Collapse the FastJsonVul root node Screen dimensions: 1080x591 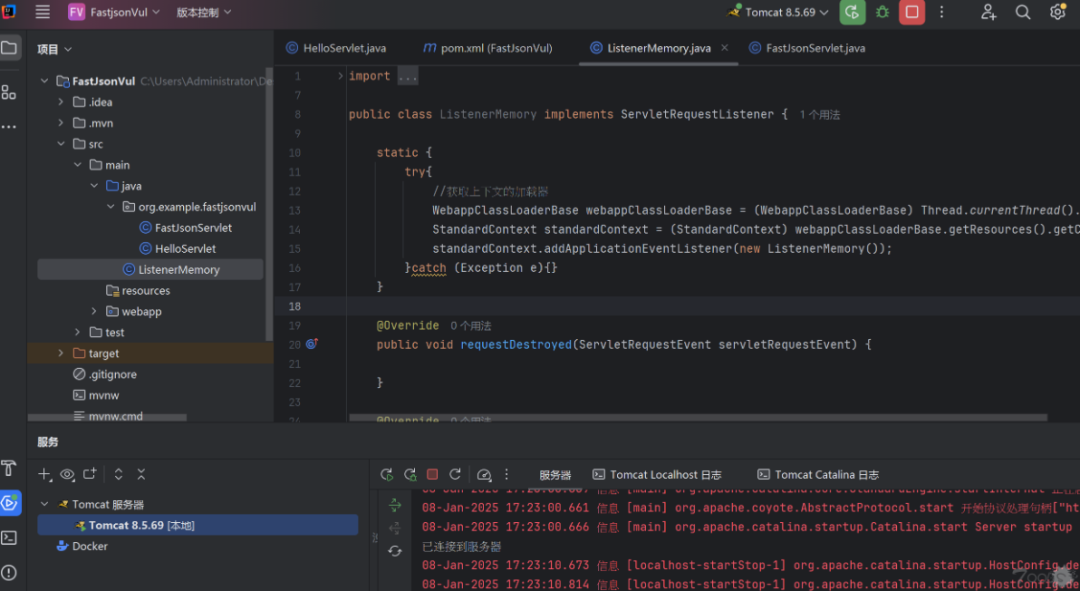pos(45,81)
